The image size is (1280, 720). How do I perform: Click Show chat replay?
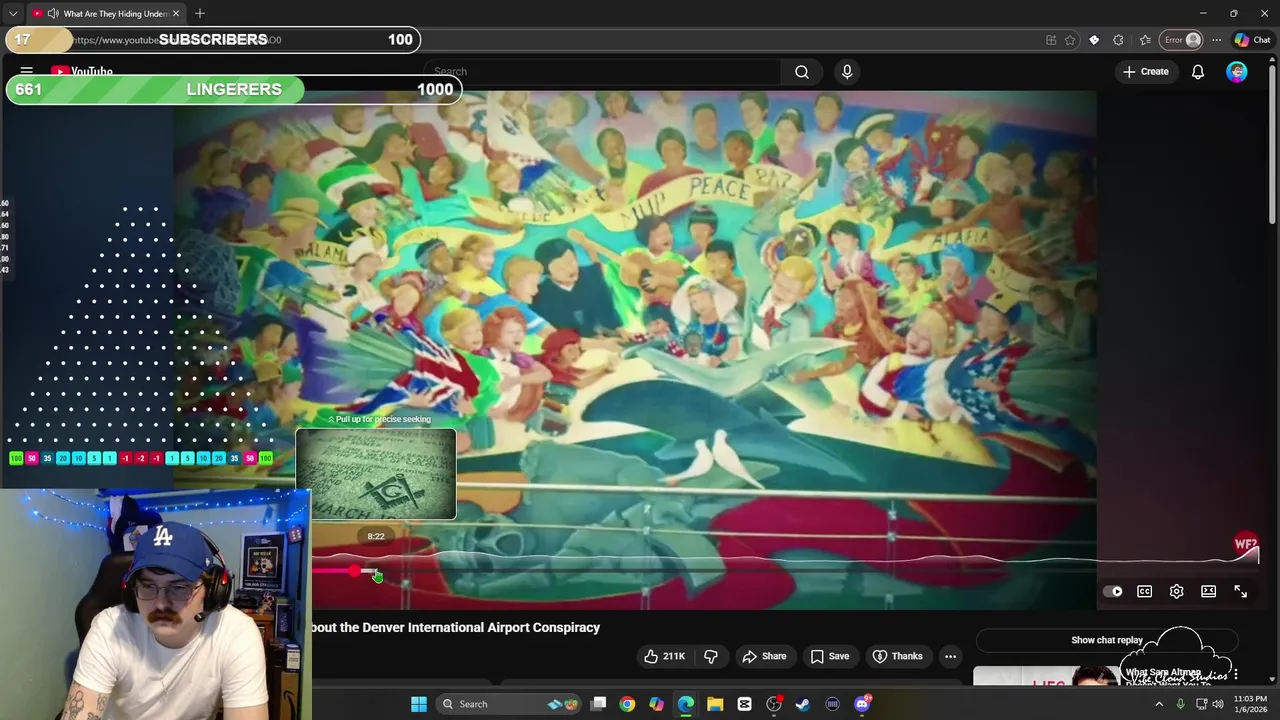click(1107, 640)
